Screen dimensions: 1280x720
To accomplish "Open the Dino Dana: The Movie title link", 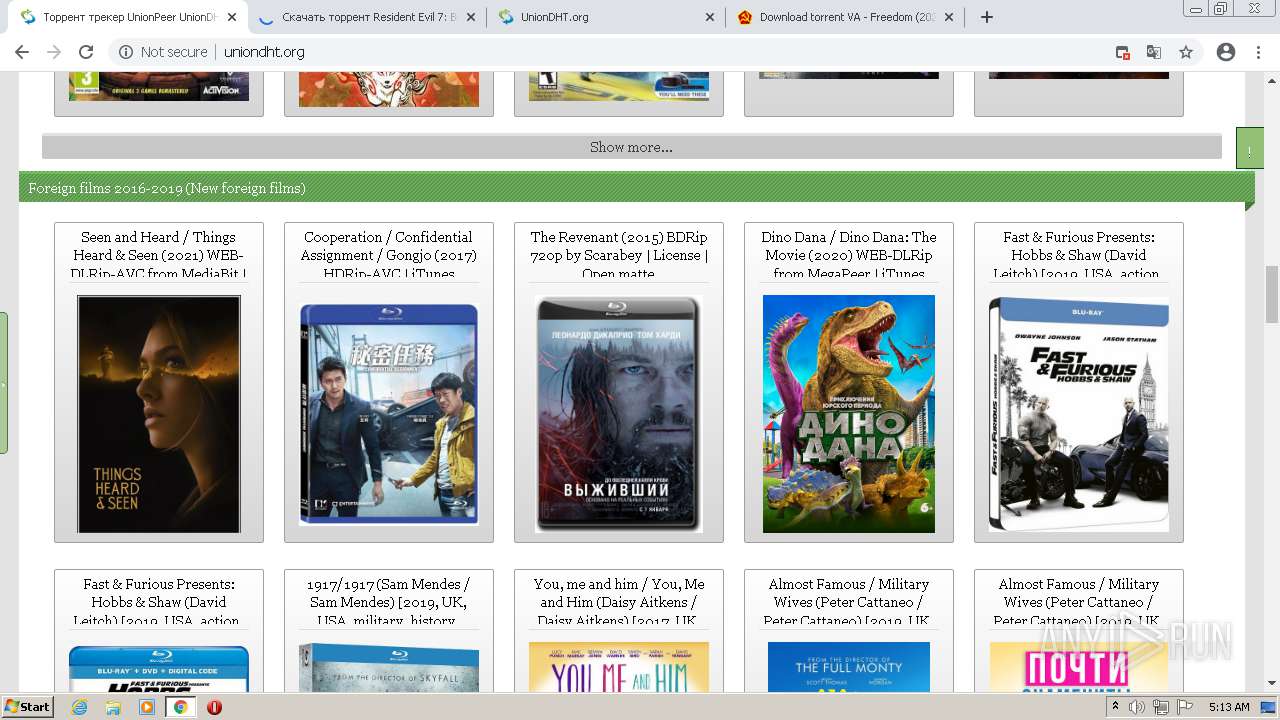I will [x=849, y=255].
